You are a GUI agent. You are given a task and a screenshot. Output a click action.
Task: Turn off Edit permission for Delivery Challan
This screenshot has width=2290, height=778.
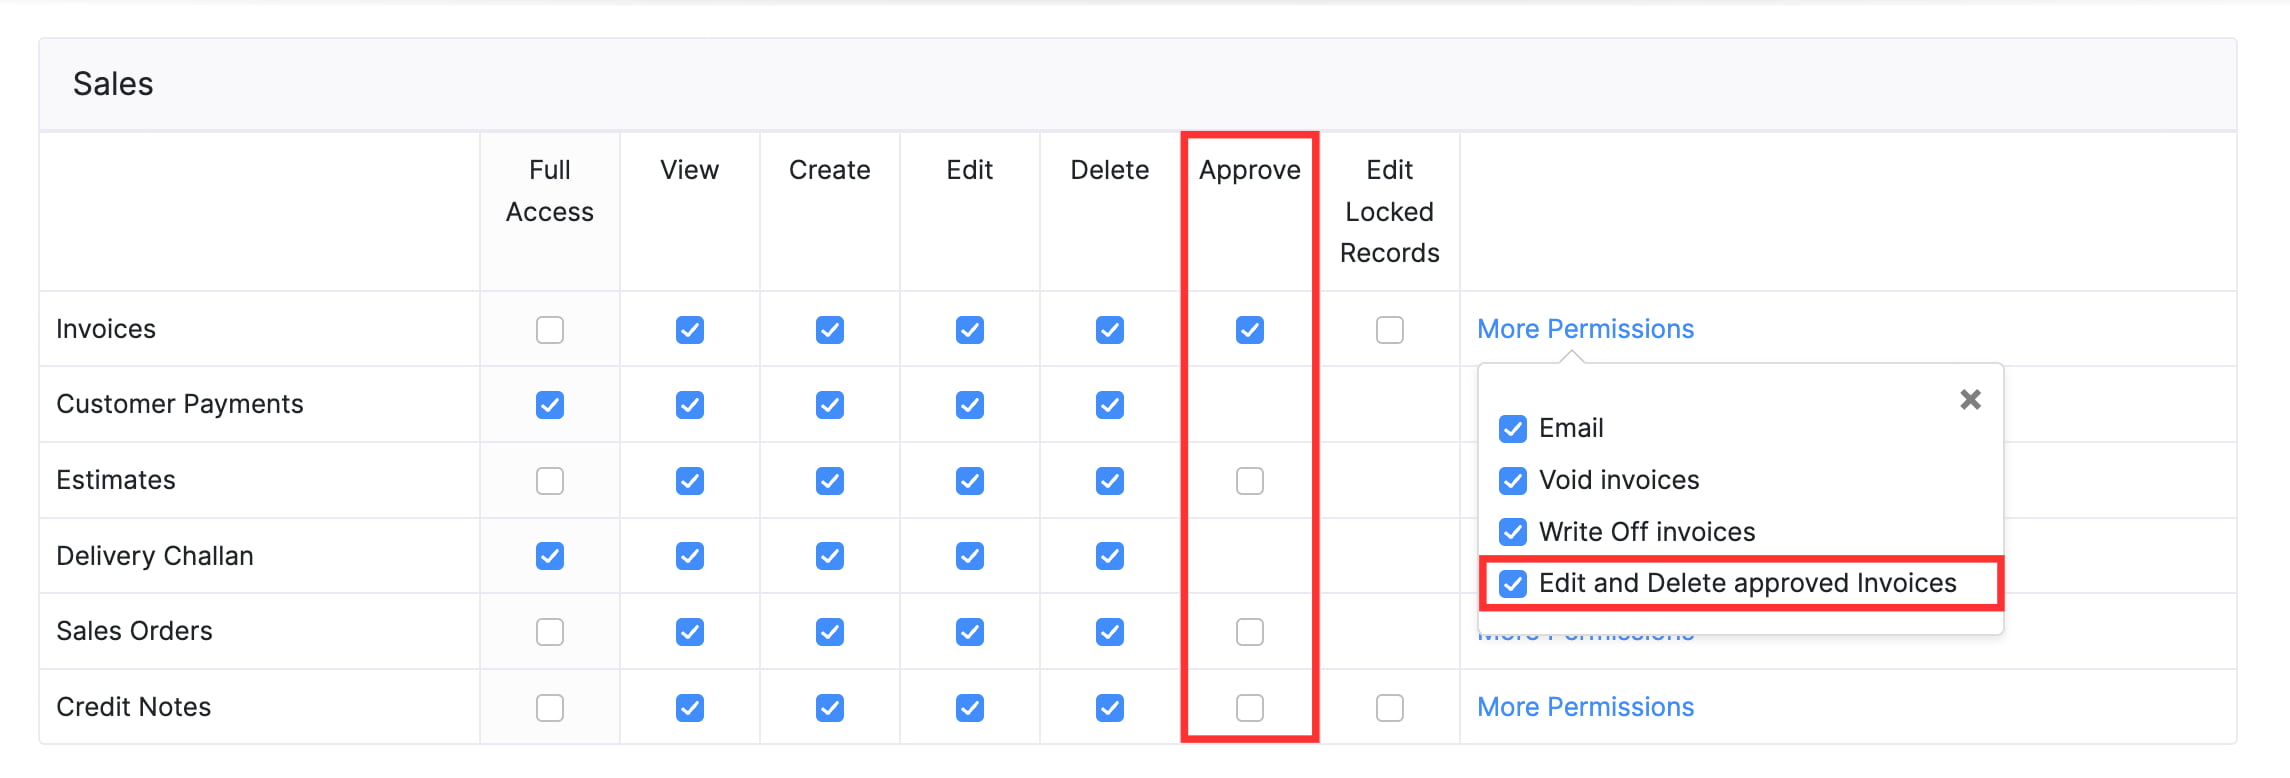970,556
